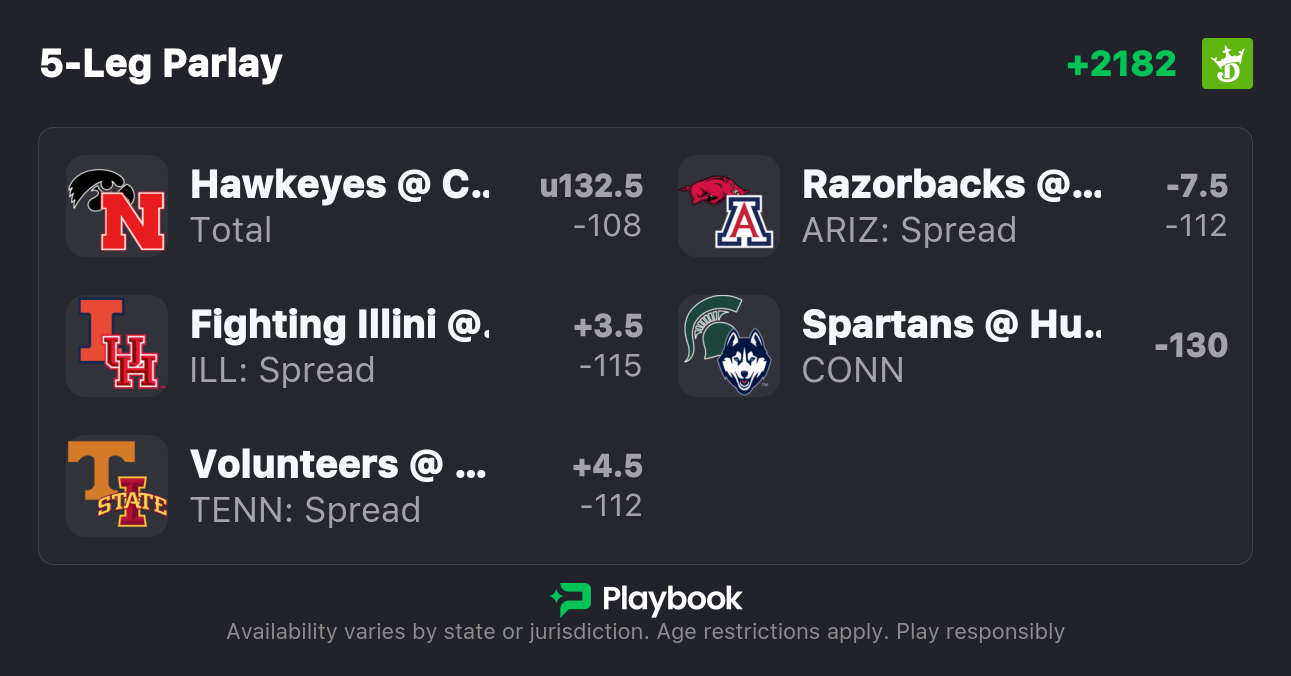The height and width of the screenshot is (676, 1291).
Task: Select the +3.5 Illinois spread odds
Action: (607, 326)
